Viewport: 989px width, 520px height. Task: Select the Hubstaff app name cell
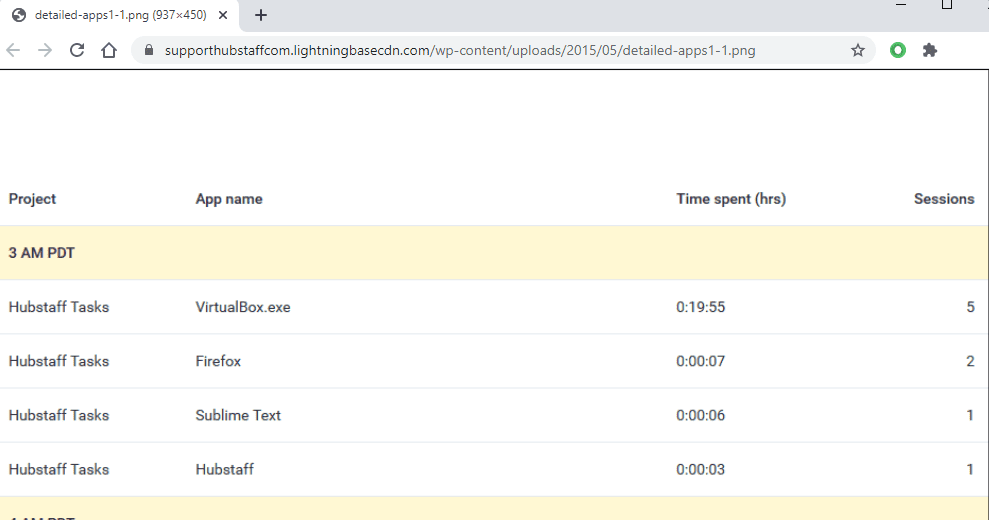pos(225,470)
